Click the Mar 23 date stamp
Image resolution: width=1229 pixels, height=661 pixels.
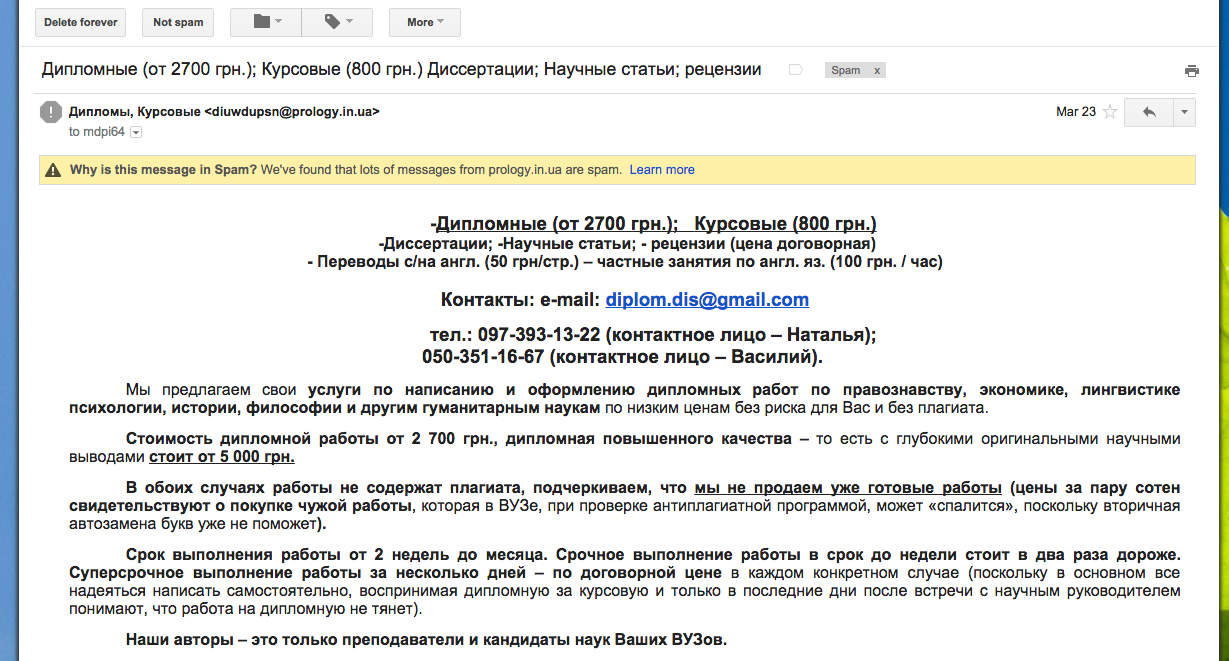pos(1076,112)
